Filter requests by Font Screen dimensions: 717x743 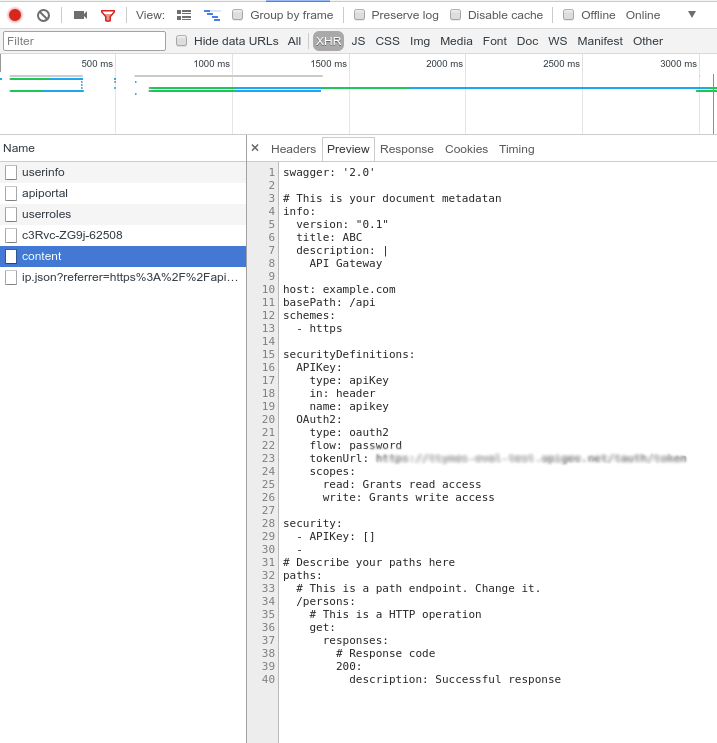[495, 41]
